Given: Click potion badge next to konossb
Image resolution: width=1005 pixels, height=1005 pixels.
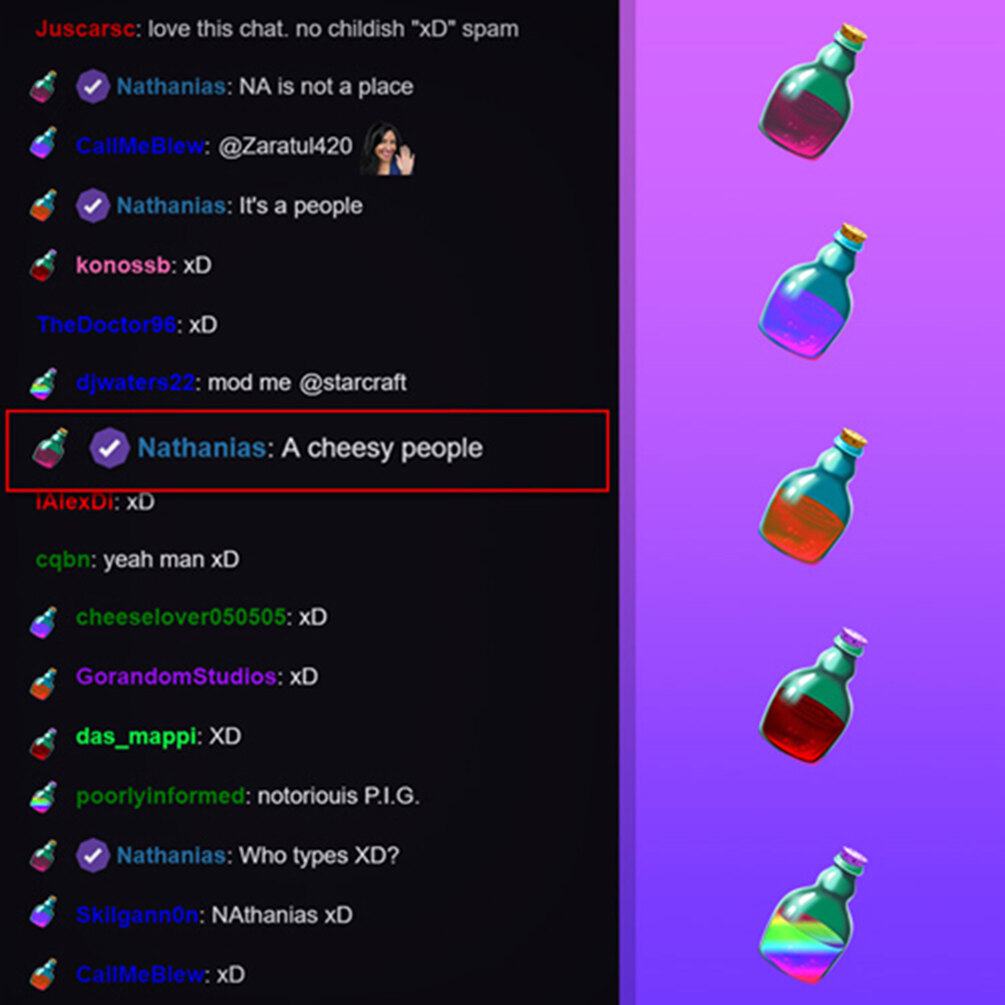Looking at the screenshot, I should [x=44, y=265].
